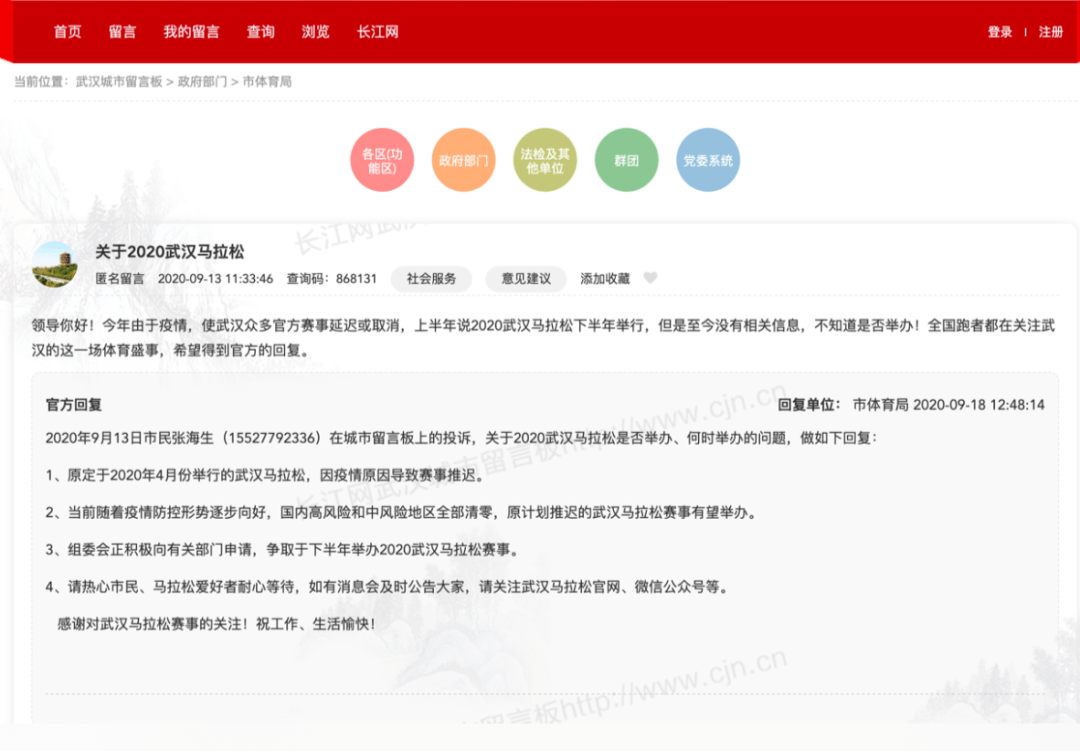Open 我的留言 from the navigation
This screenshot has width=1080, height=751.
coord(190,31)
